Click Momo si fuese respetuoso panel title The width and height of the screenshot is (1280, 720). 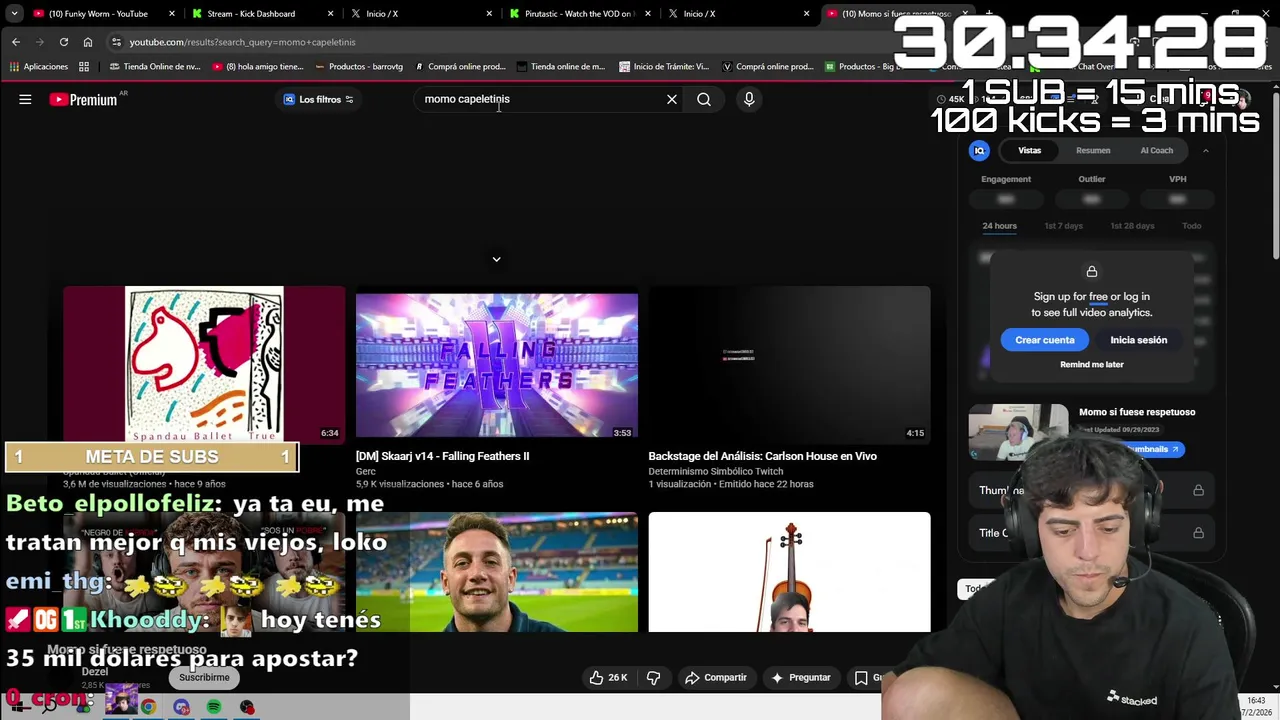[1137, 412]
